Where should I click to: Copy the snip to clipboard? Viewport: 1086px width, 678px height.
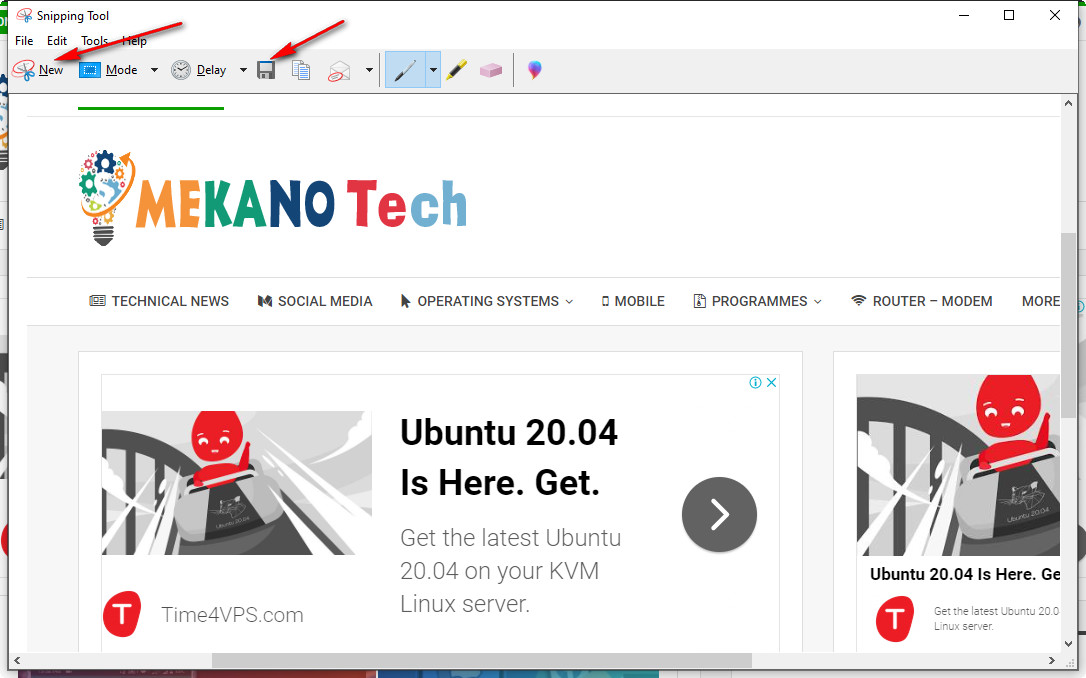coord(301,70)
